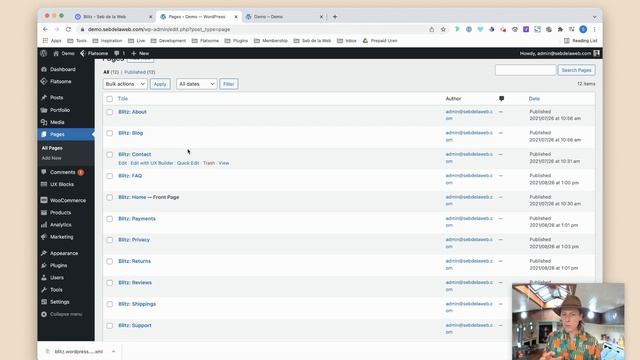Viewport: 640px width, 360px height.
Task: Open Chrome three-dot menu
Action: point(595,29)
